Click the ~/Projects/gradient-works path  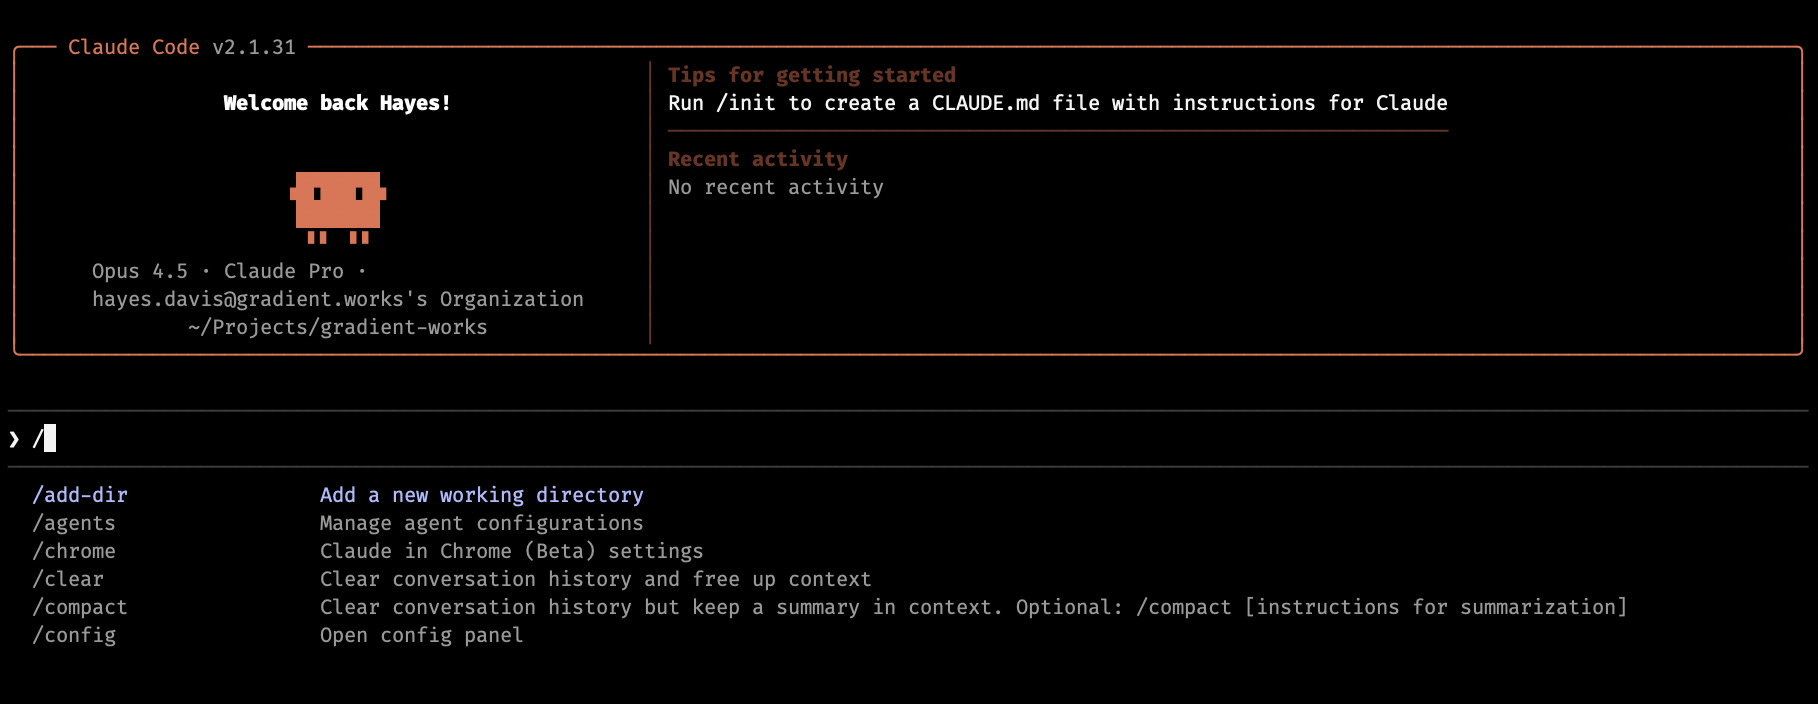[x=338, y=327]
